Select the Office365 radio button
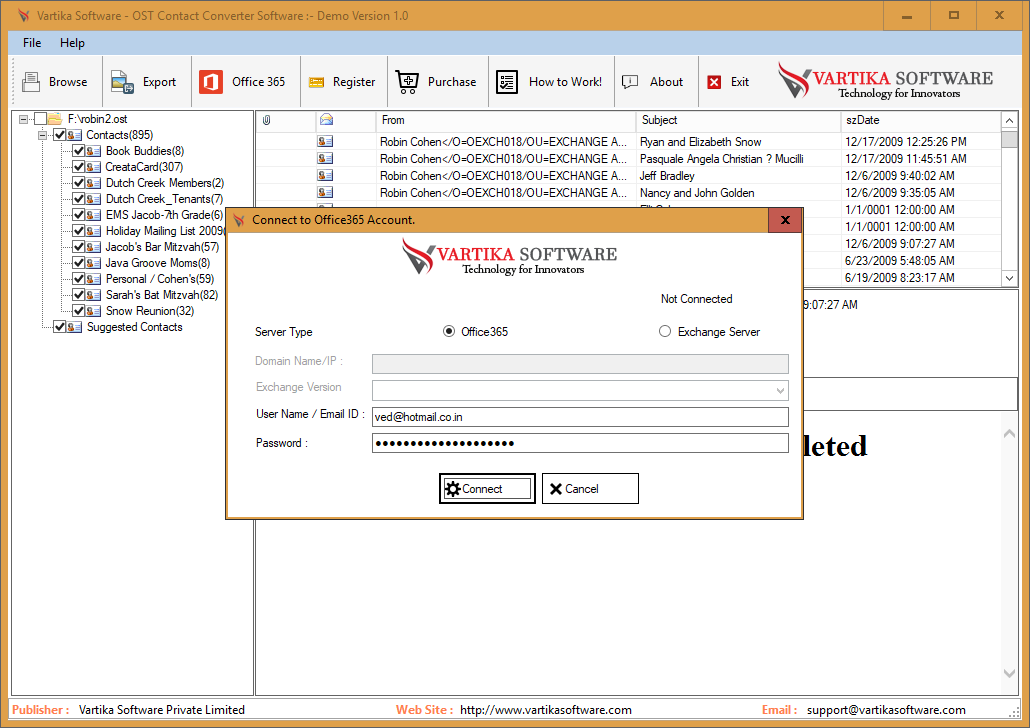The width and height of the screenshot is (1030, 728). coord(449,332)
